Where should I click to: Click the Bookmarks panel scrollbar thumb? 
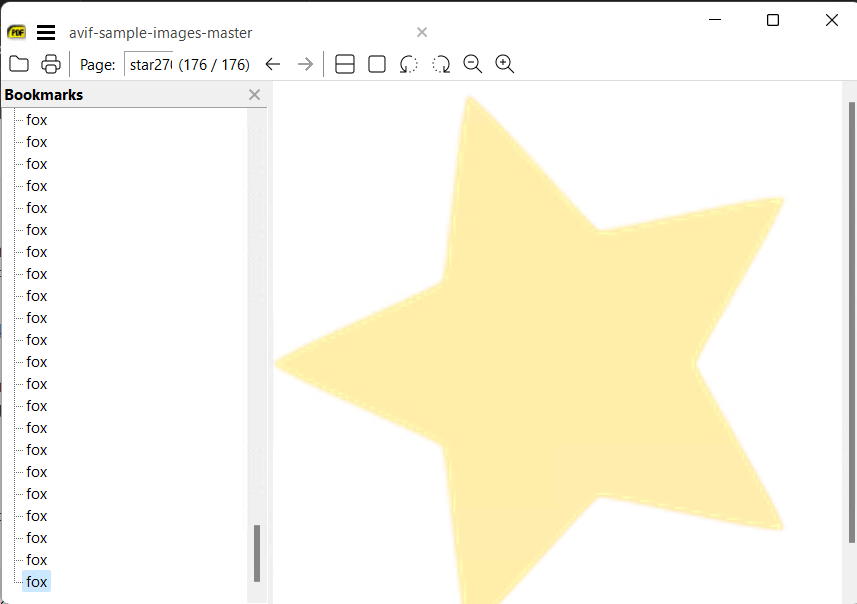[x=257, y=553]
